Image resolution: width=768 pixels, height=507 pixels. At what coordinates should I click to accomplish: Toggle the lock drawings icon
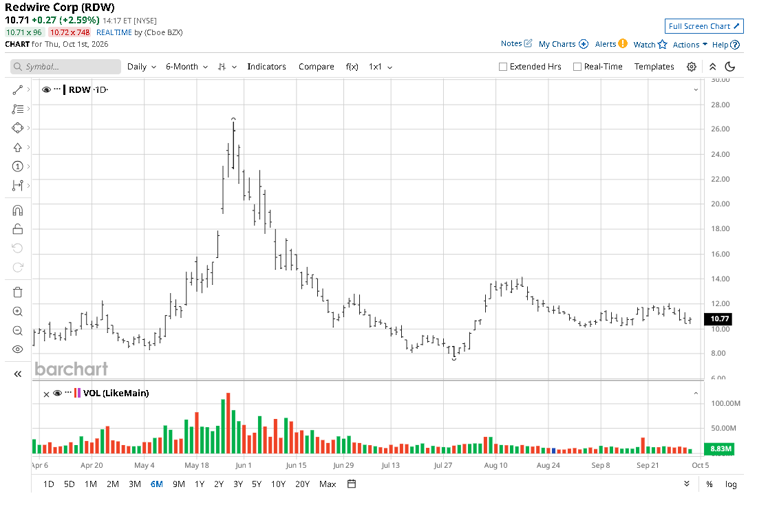pos(18,229)
